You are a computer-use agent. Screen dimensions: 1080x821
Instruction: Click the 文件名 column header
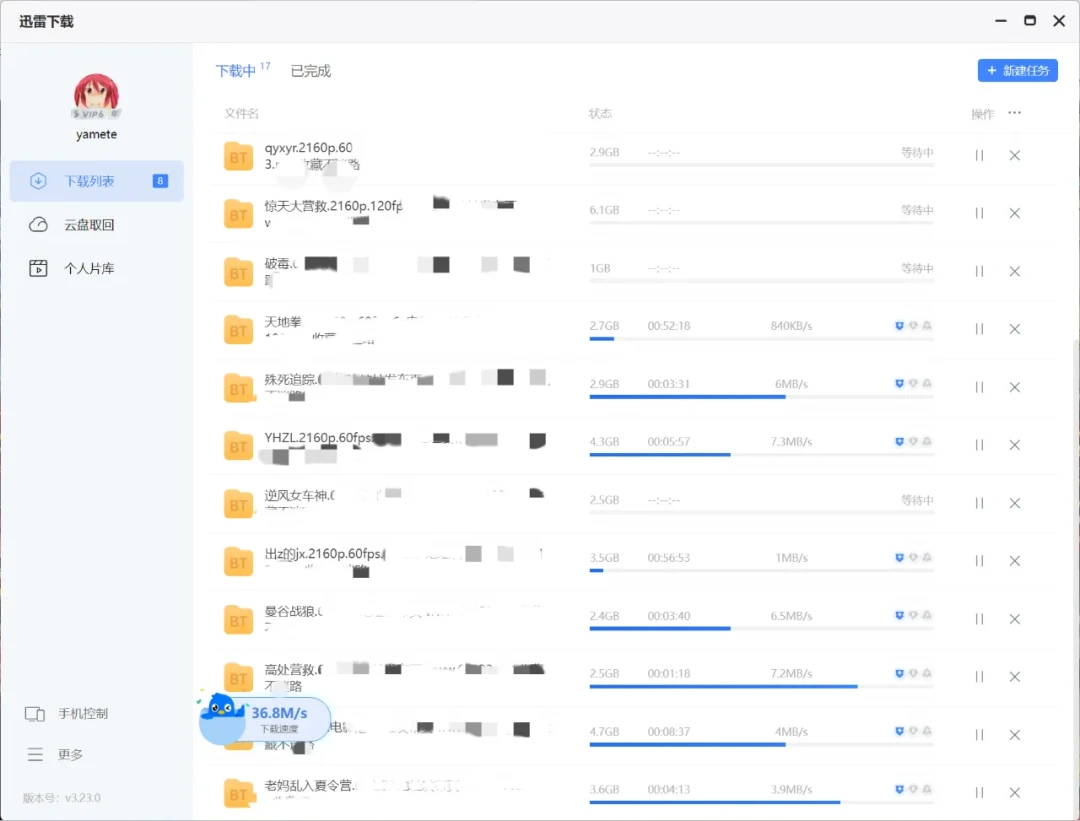click(x=242, y=114)
